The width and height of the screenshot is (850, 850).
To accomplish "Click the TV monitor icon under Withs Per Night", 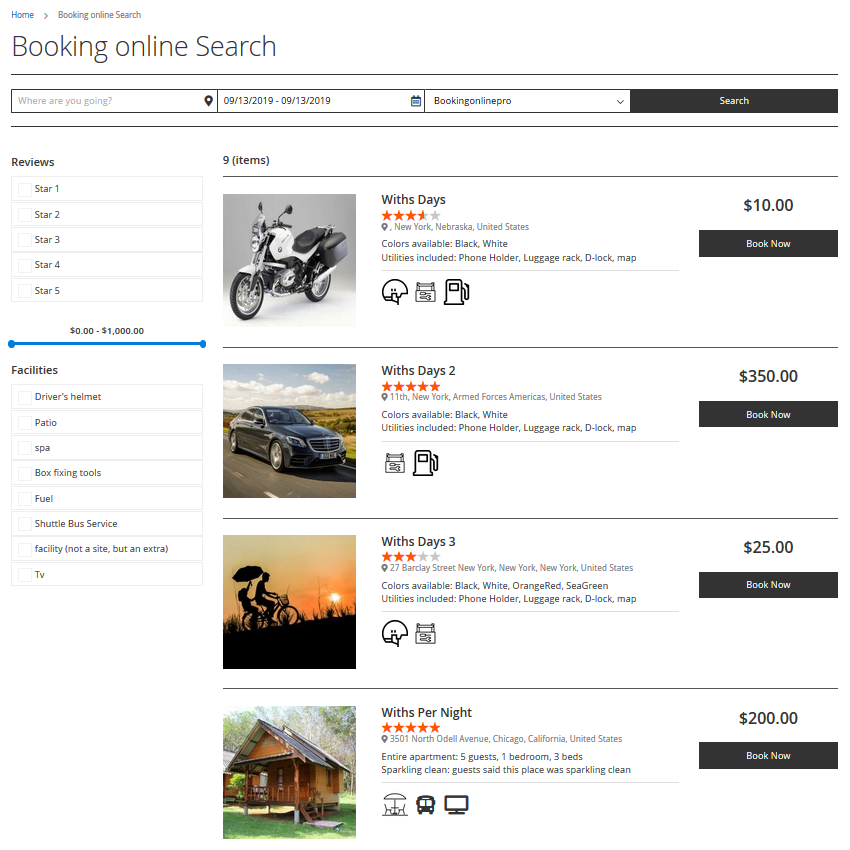I will click(457, 804).
